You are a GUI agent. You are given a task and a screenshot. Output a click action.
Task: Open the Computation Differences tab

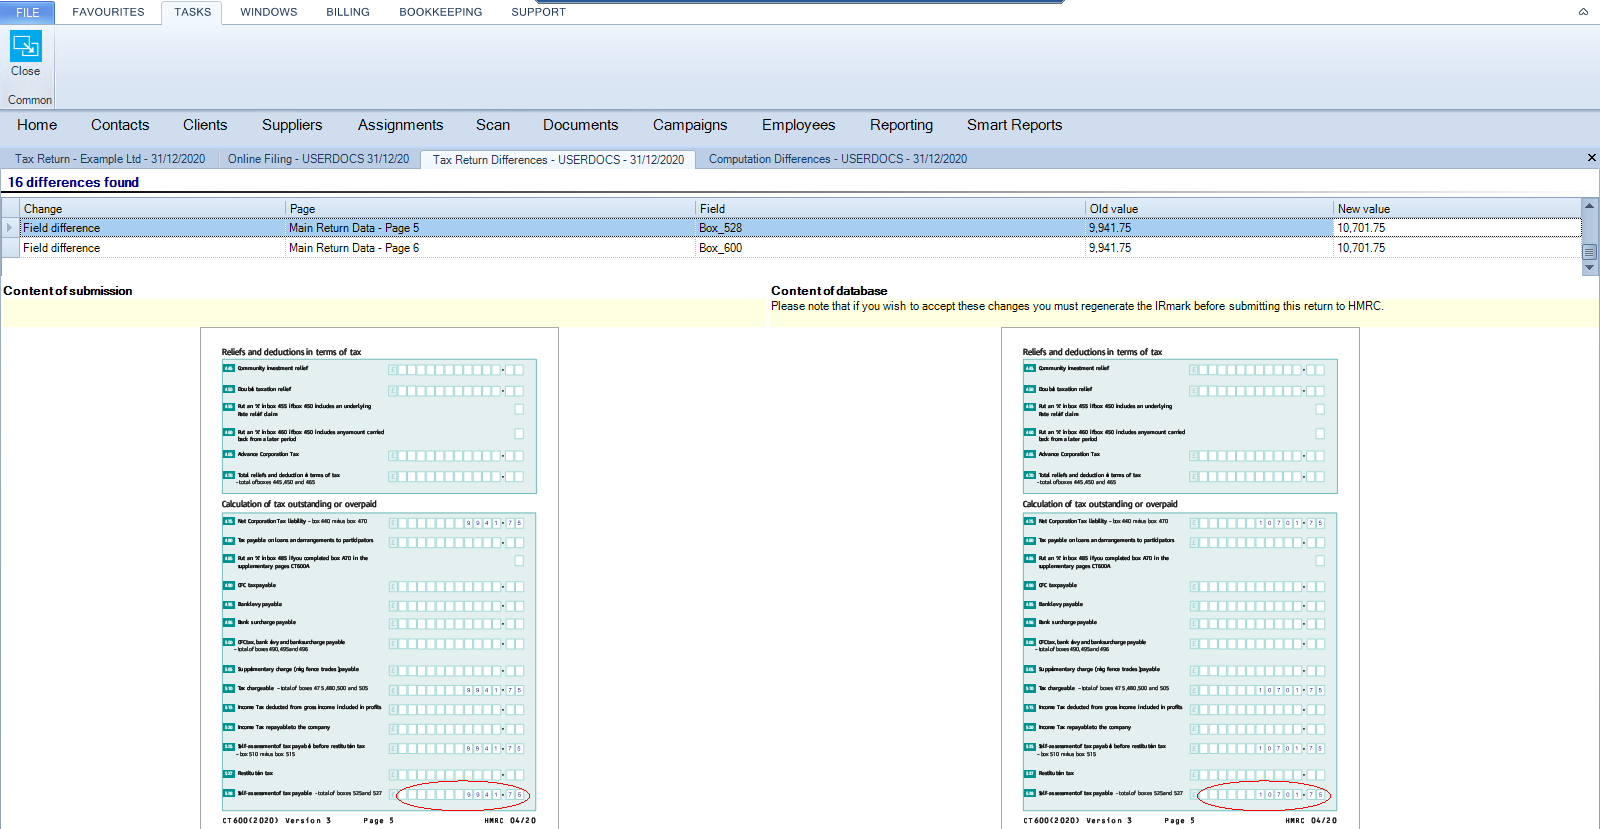pos(838,159)
